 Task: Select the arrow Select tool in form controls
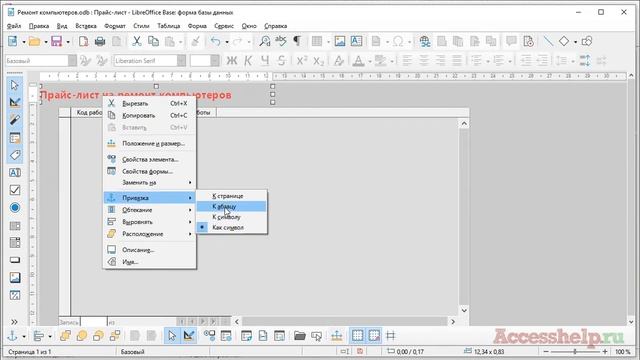coord(15,85)
